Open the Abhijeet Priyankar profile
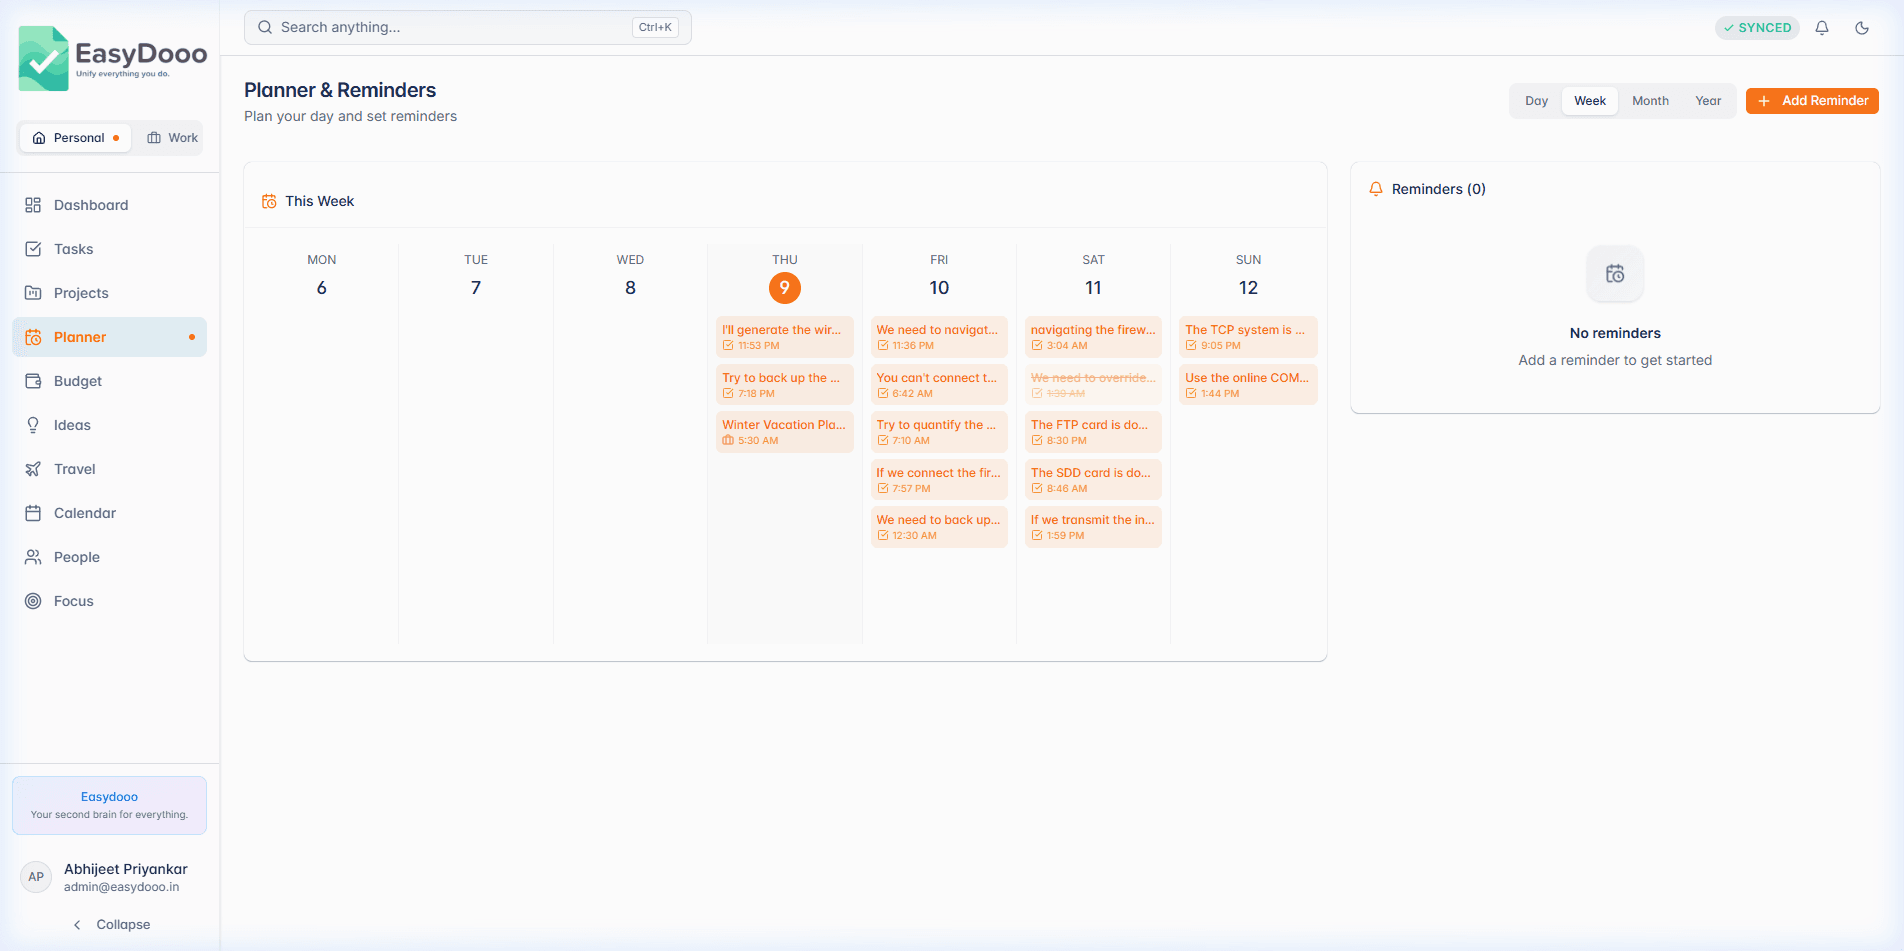Image resolution: width=1904 pixels, height=951 pixels. click(x=110, y=877)
